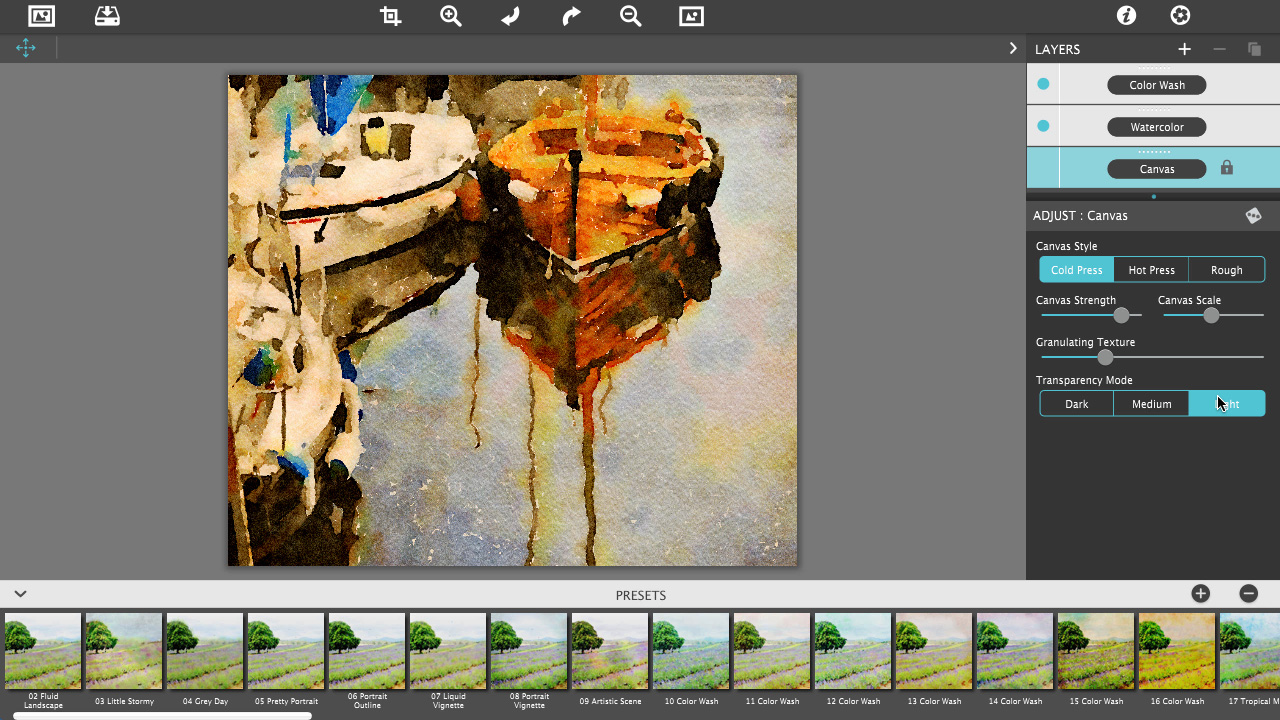Choose Cold Press canvas style
The image size is (1280, 720).
click(1077, 270)
